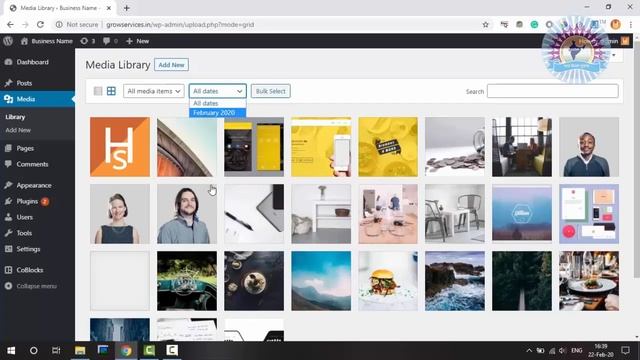Screen dimensions: 640x360
Task: Select the burger thumbnail
Action: [388, 281]
